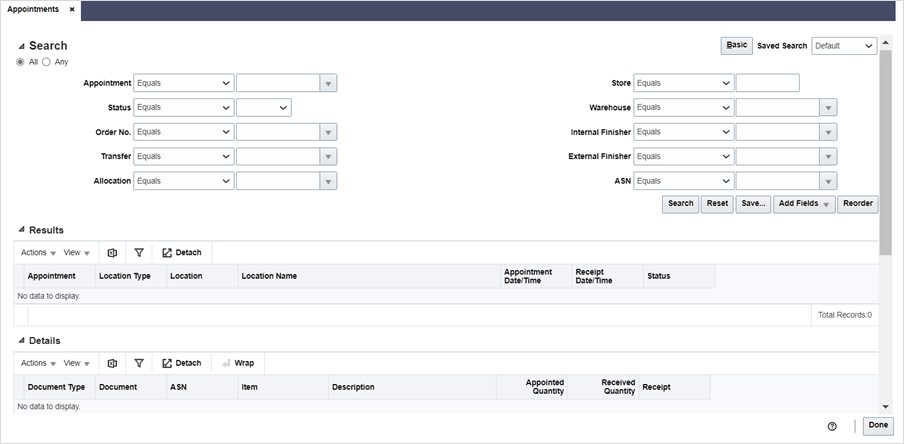
Task: Click the filter funnel icon in Results toolbar
Action: pos(139,253)
